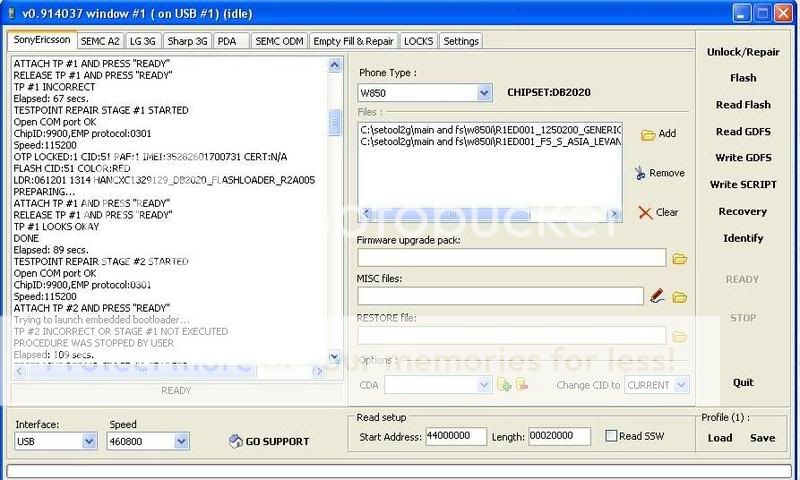The width and height of the screenshot is (800, 480).
Task: Click the Remove file scissors icon
Action: tap(640, 173)
